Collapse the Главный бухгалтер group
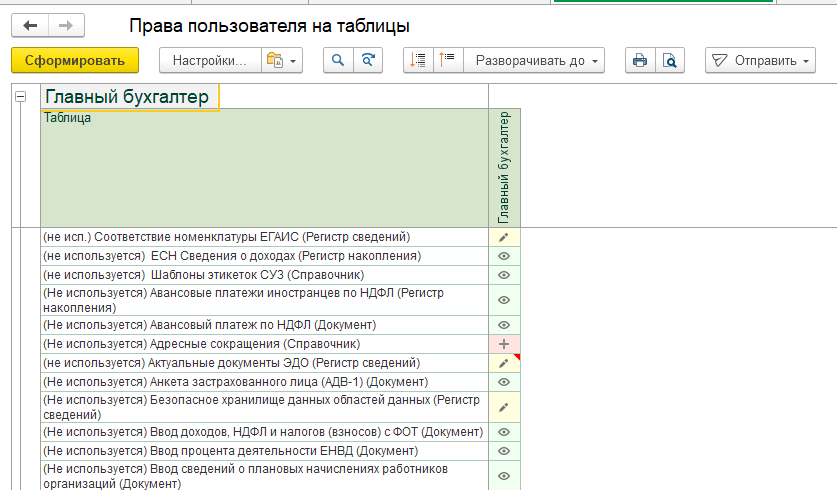Viewport: 837px width, 490px height. 20,97
